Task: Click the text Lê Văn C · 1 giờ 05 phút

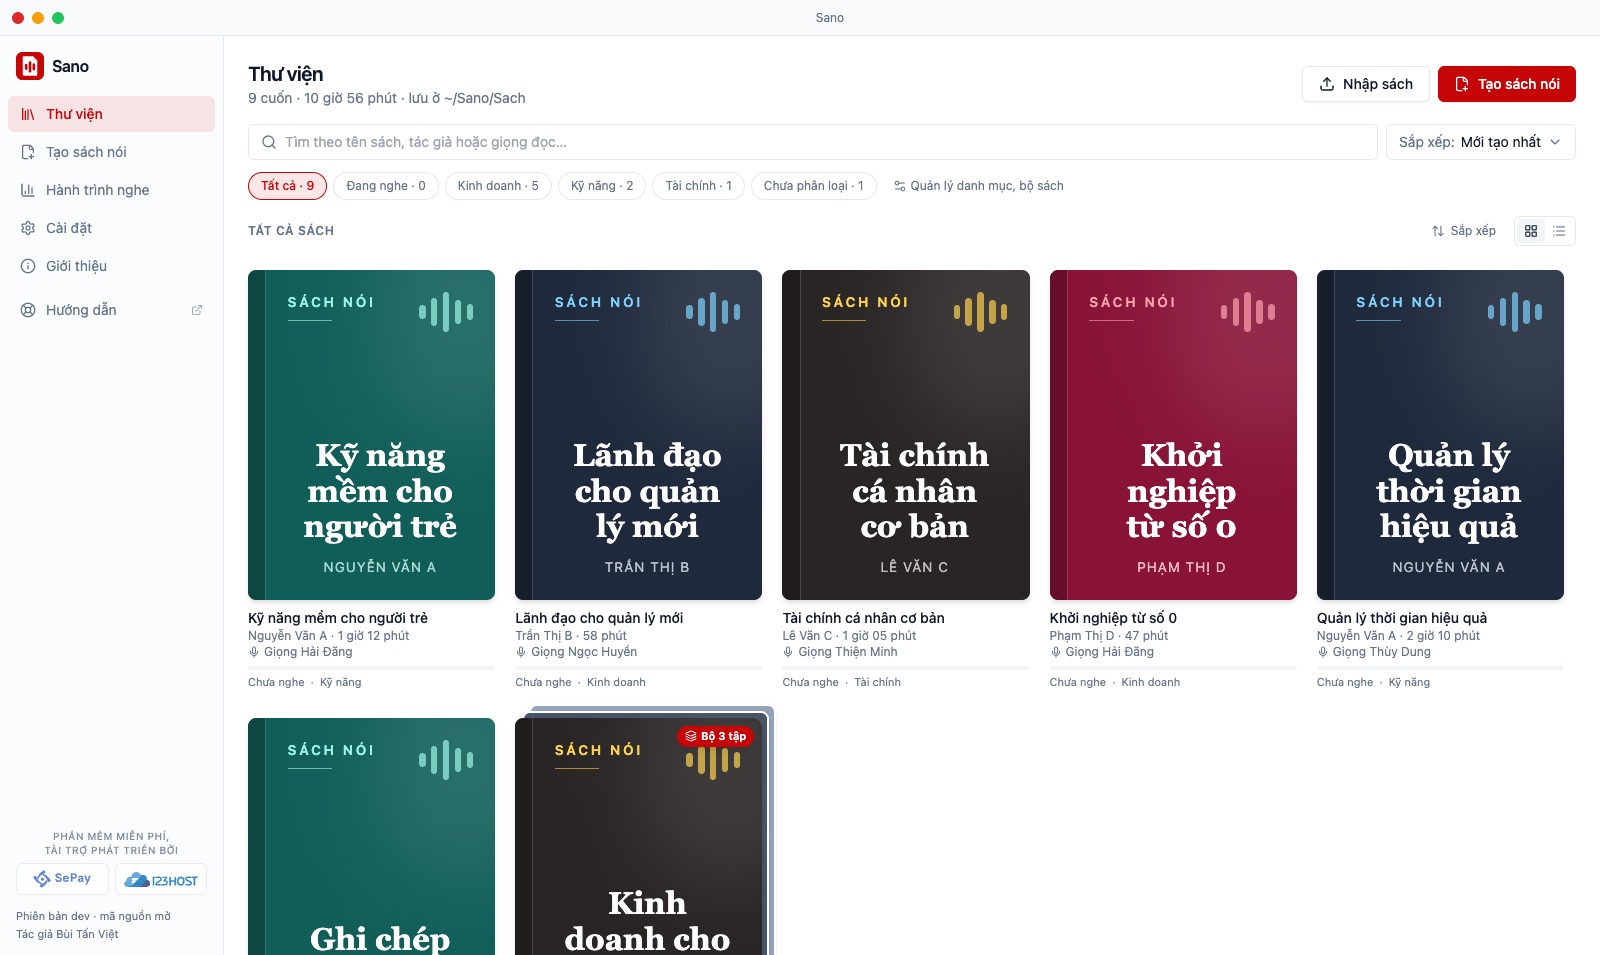Action: [849, 636]
